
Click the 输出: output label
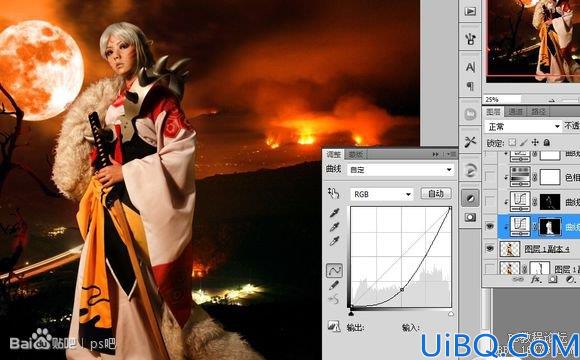355,327
